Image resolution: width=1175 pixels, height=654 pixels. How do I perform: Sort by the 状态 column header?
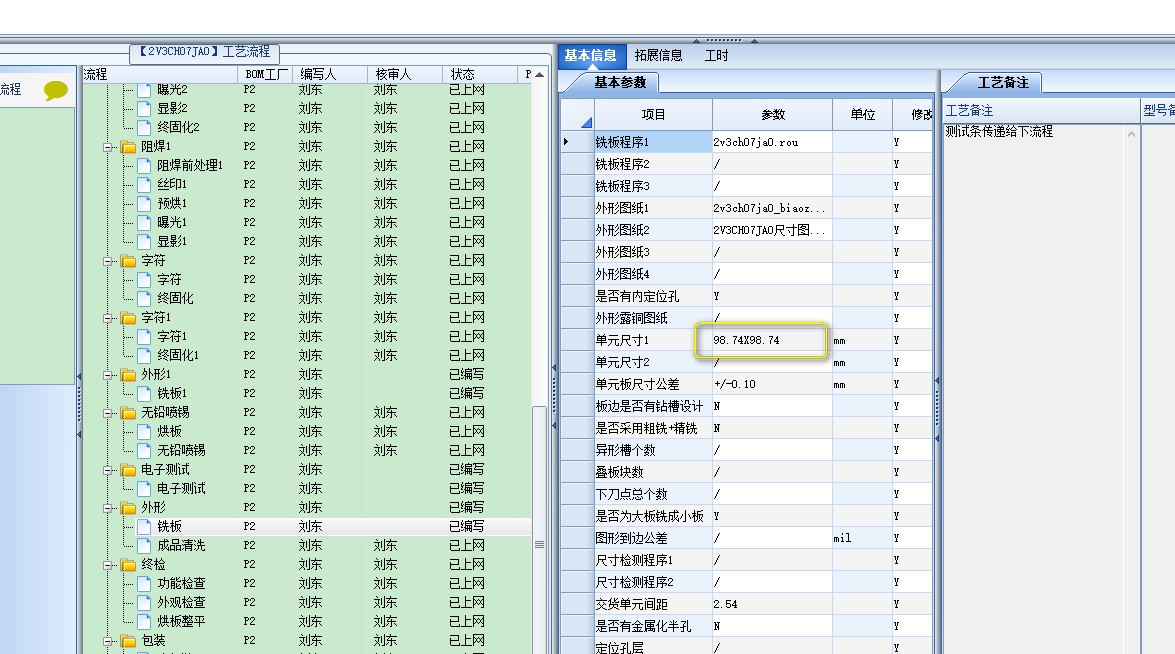[480, 74]
